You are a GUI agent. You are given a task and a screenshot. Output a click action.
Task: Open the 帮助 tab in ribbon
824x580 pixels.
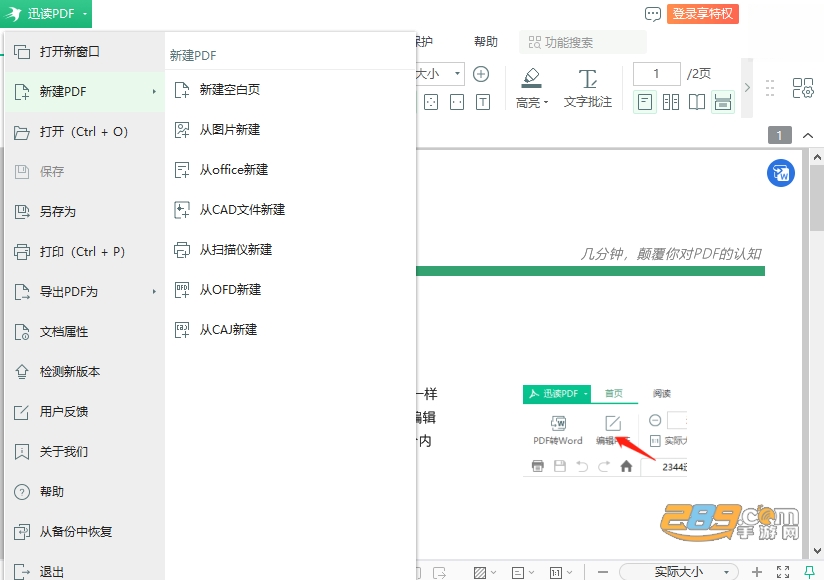[x=486, y=42]
